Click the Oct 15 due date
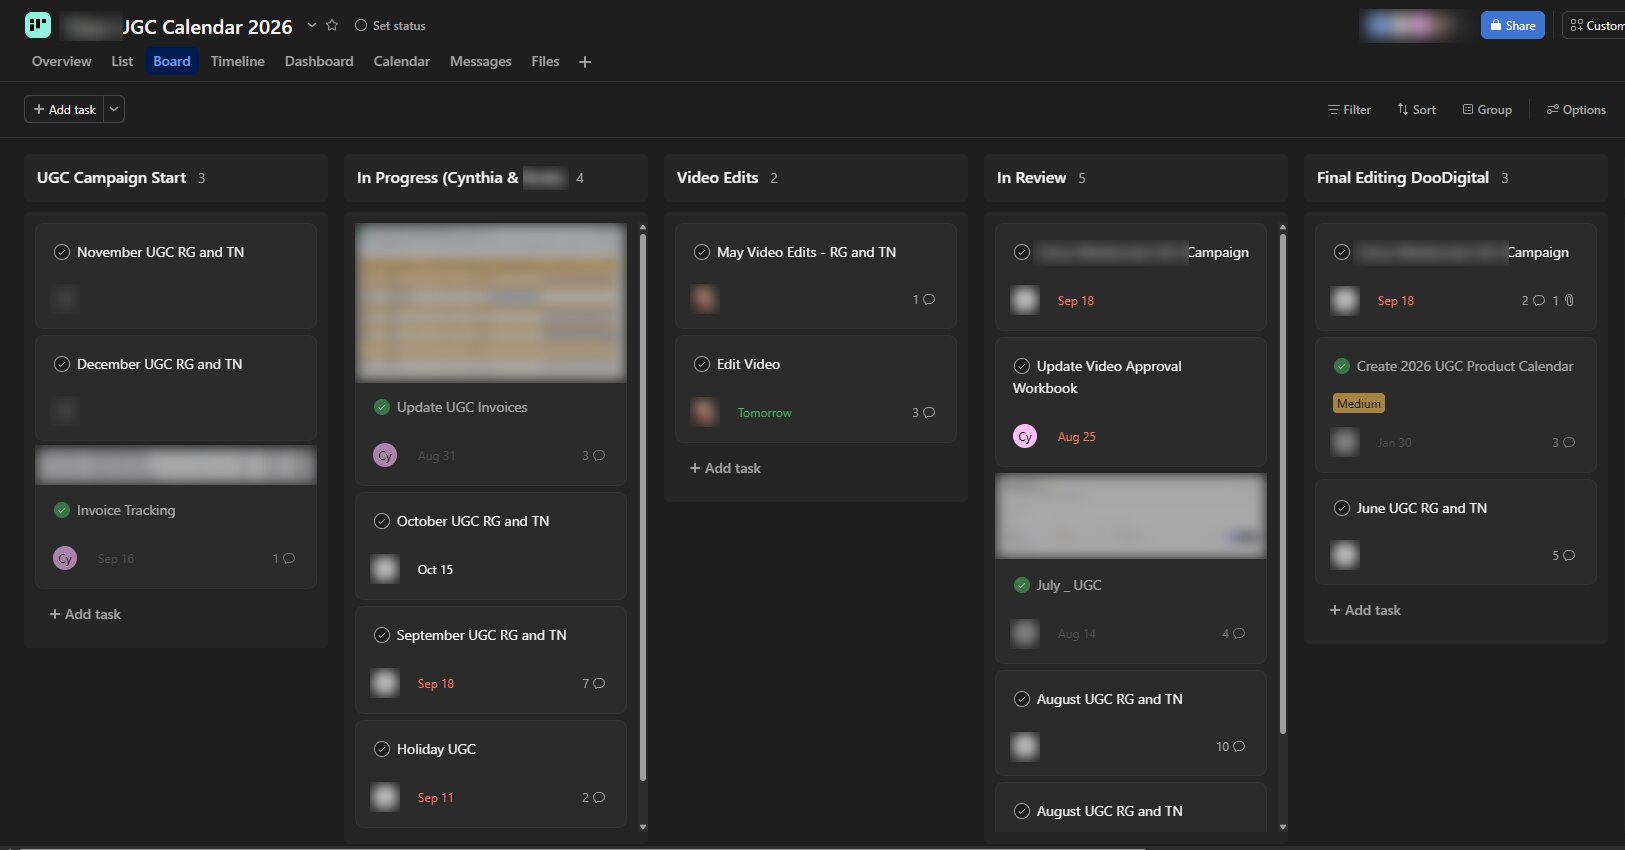 (435, 569)
